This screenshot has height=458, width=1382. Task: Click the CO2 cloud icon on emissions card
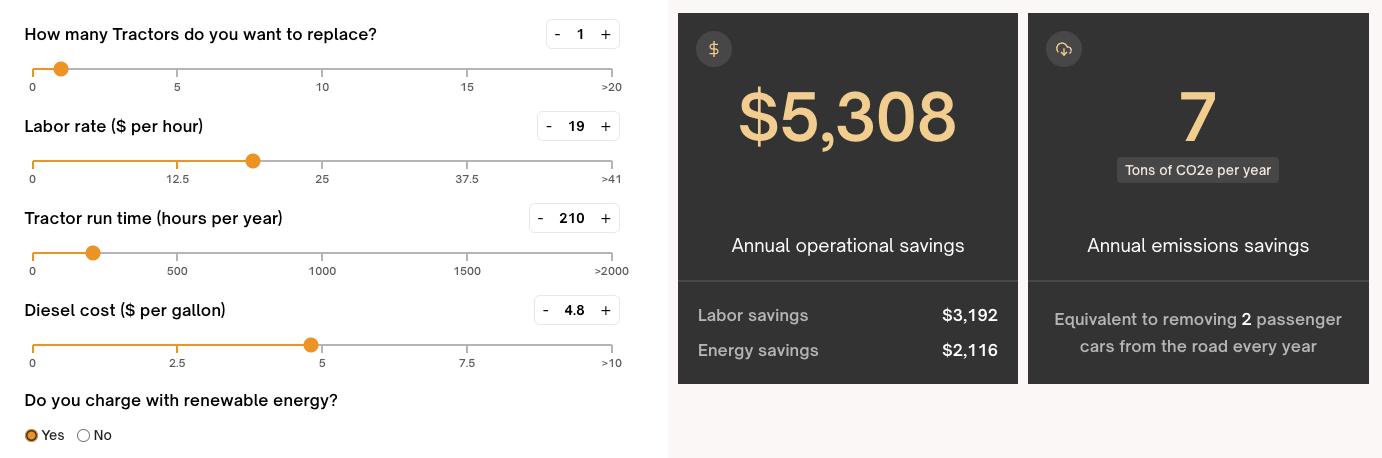(x=1064, y=49)
